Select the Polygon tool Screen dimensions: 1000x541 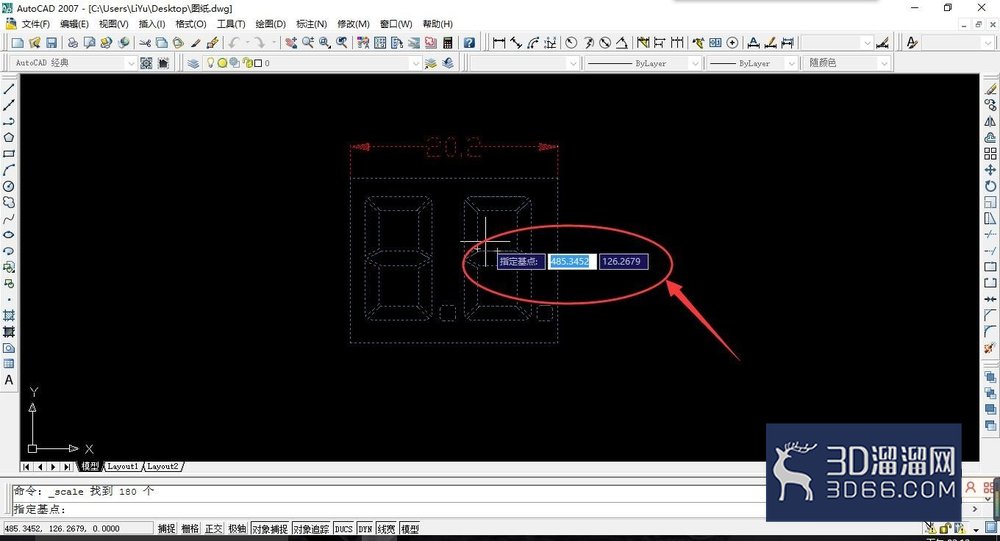coord(9,137)
